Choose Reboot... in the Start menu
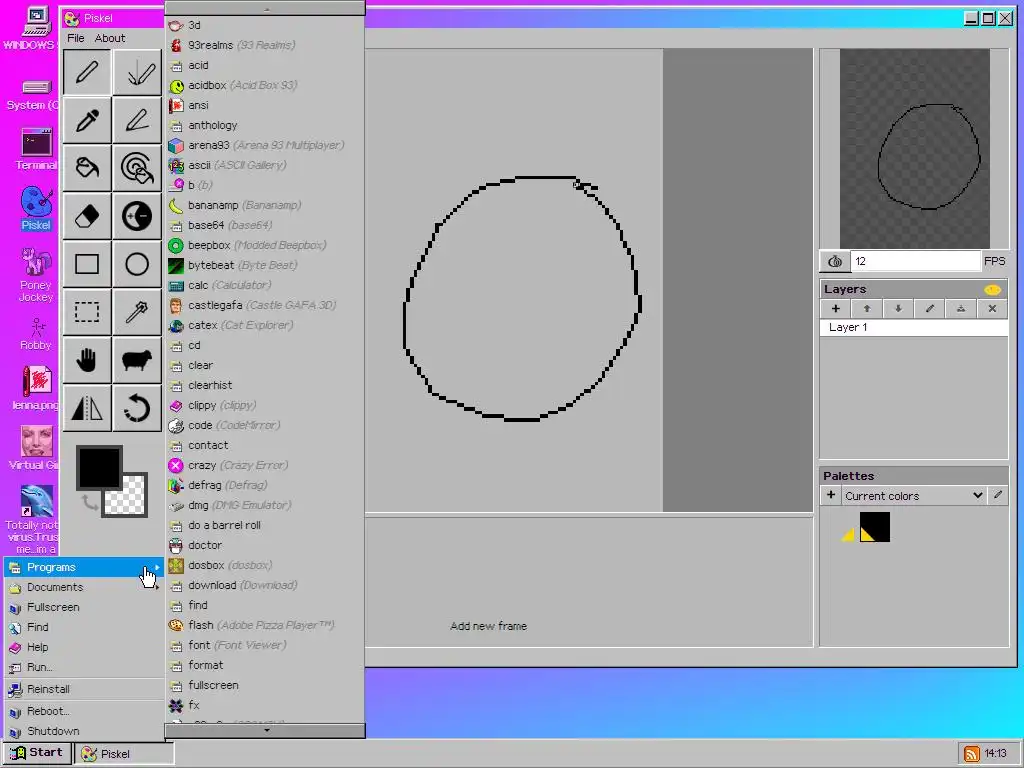The width and height of the screenshot is (1024, 768). click(x=84, y=711)
